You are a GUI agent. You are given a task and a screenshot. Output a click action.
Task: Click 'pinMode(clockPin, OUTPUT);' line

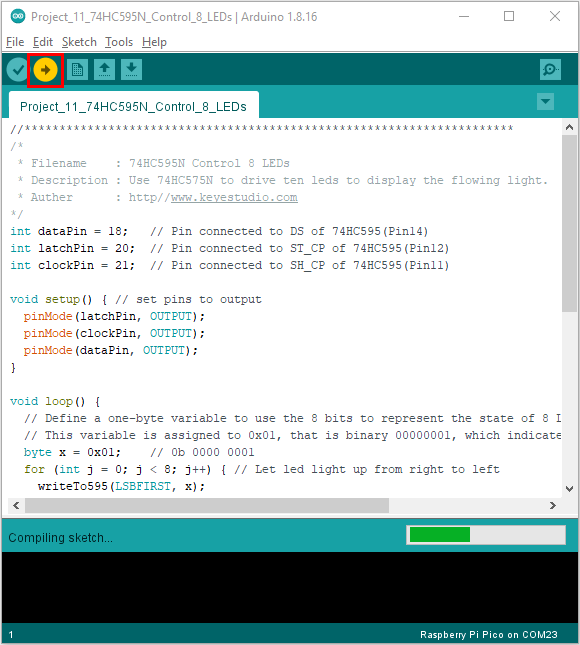tap(114, 333)
